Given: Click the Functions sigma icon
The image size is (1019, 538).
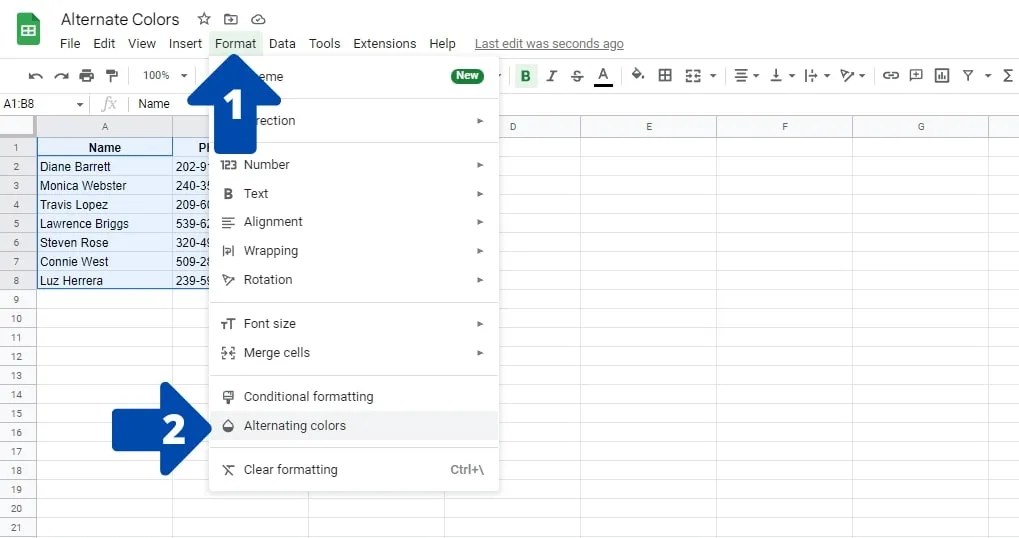Looking at the screenshot, I should pyautogui.click(x=1008, y=75).
